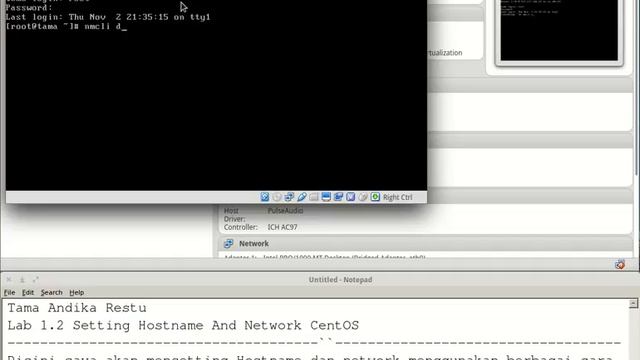Toggle mouse integration indicator in VM status bar

tap(363, 197)
